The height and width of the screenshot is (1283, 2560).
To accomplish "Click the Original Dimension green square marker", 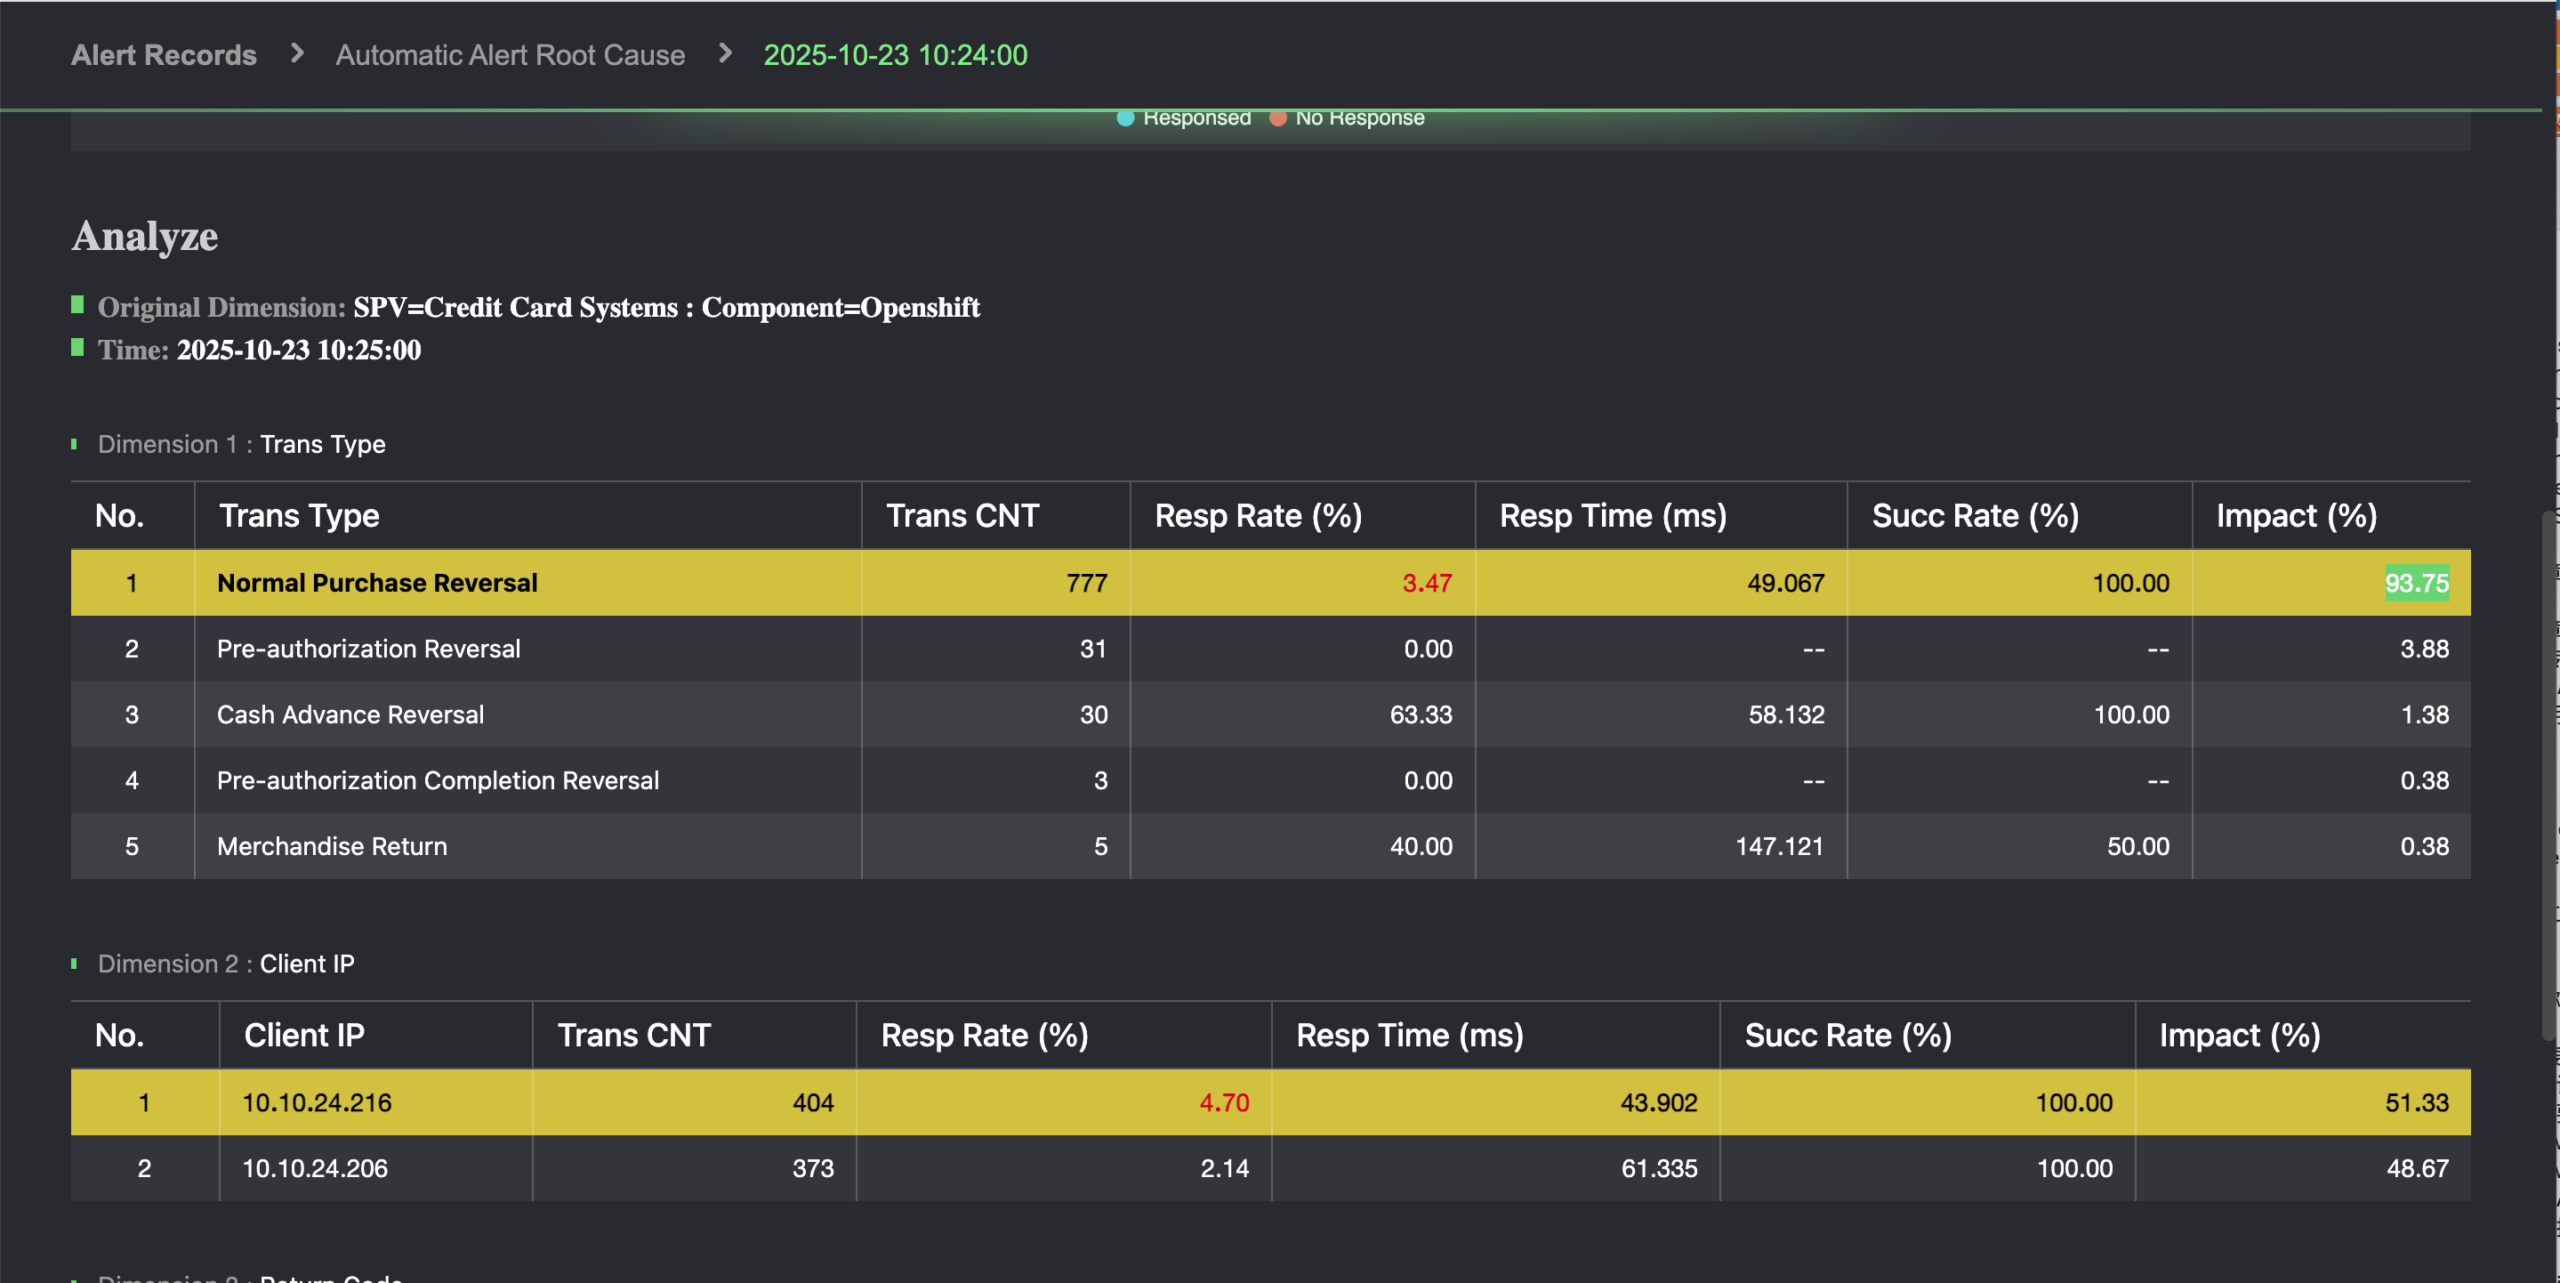I will tap(77, 305).
